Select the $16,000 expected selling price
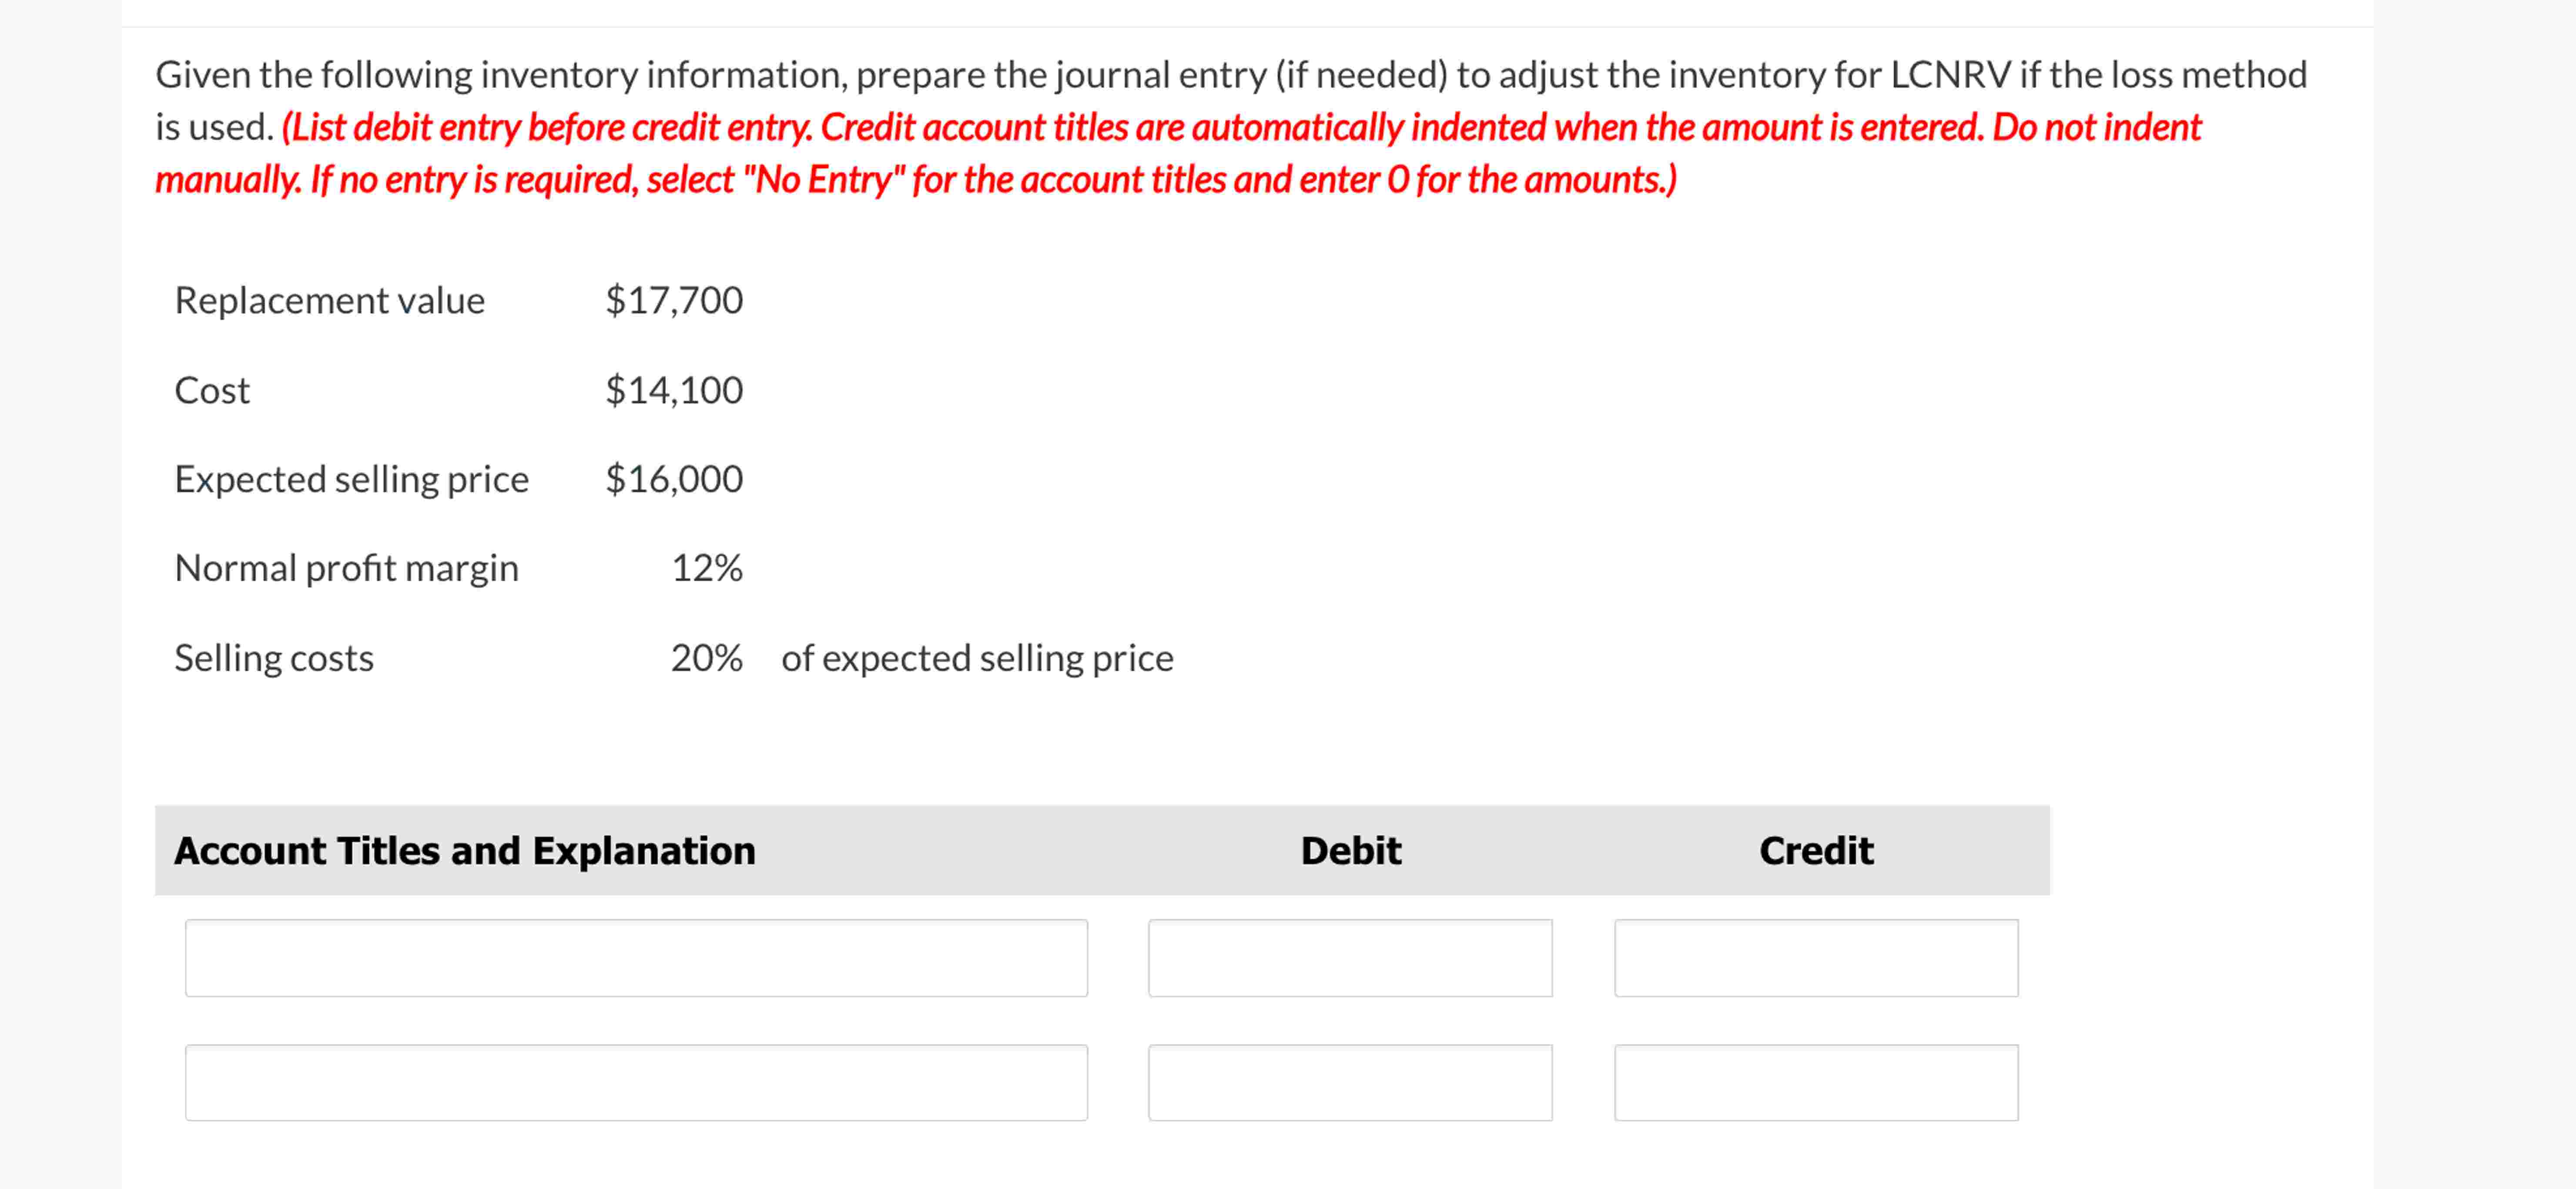This screenshot has width=2576, height=1189. tap(673, 478)
